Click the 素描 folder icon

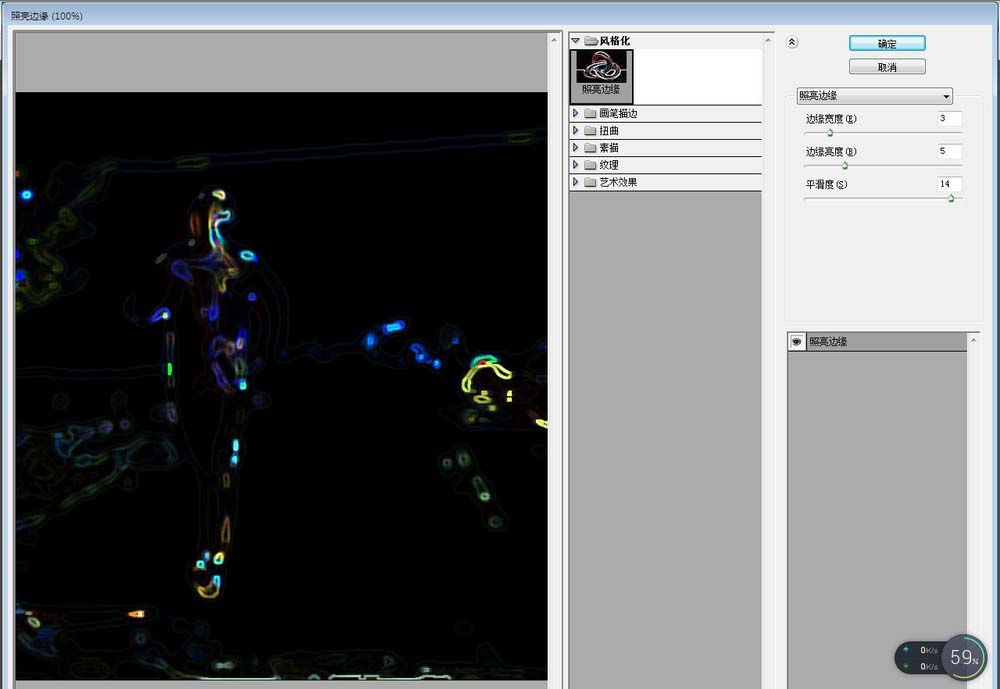coord(590,148)
